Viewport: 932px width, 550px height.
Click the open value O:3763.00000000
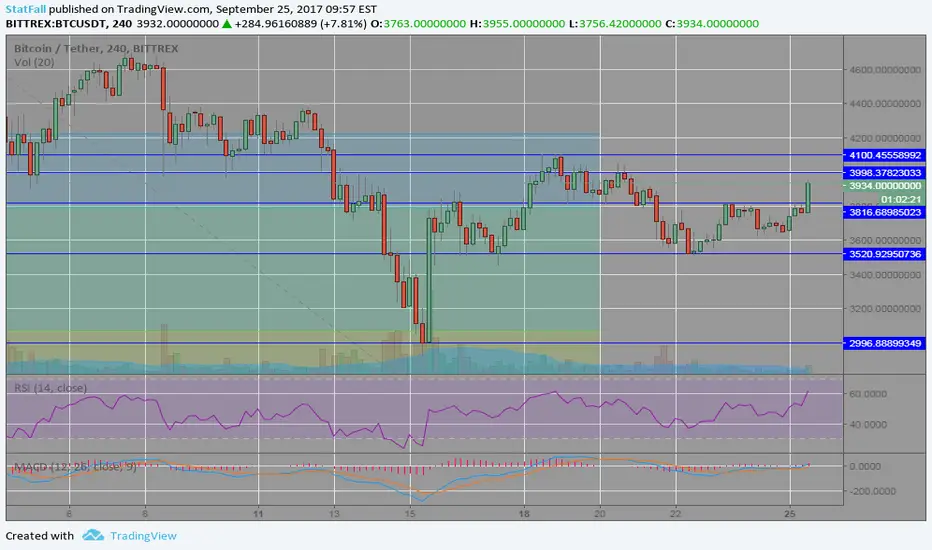coord(418,24)
